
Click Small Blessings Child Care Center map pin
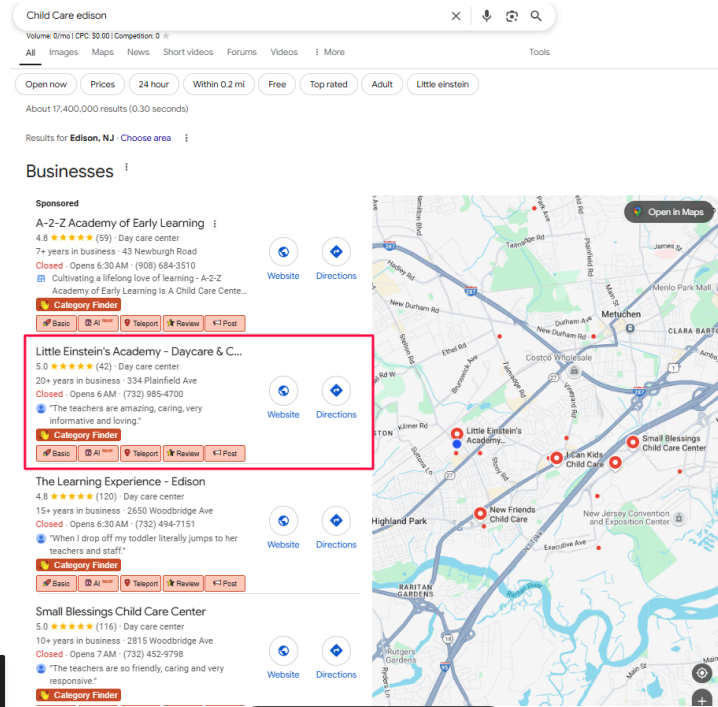(x=633, y=442)
